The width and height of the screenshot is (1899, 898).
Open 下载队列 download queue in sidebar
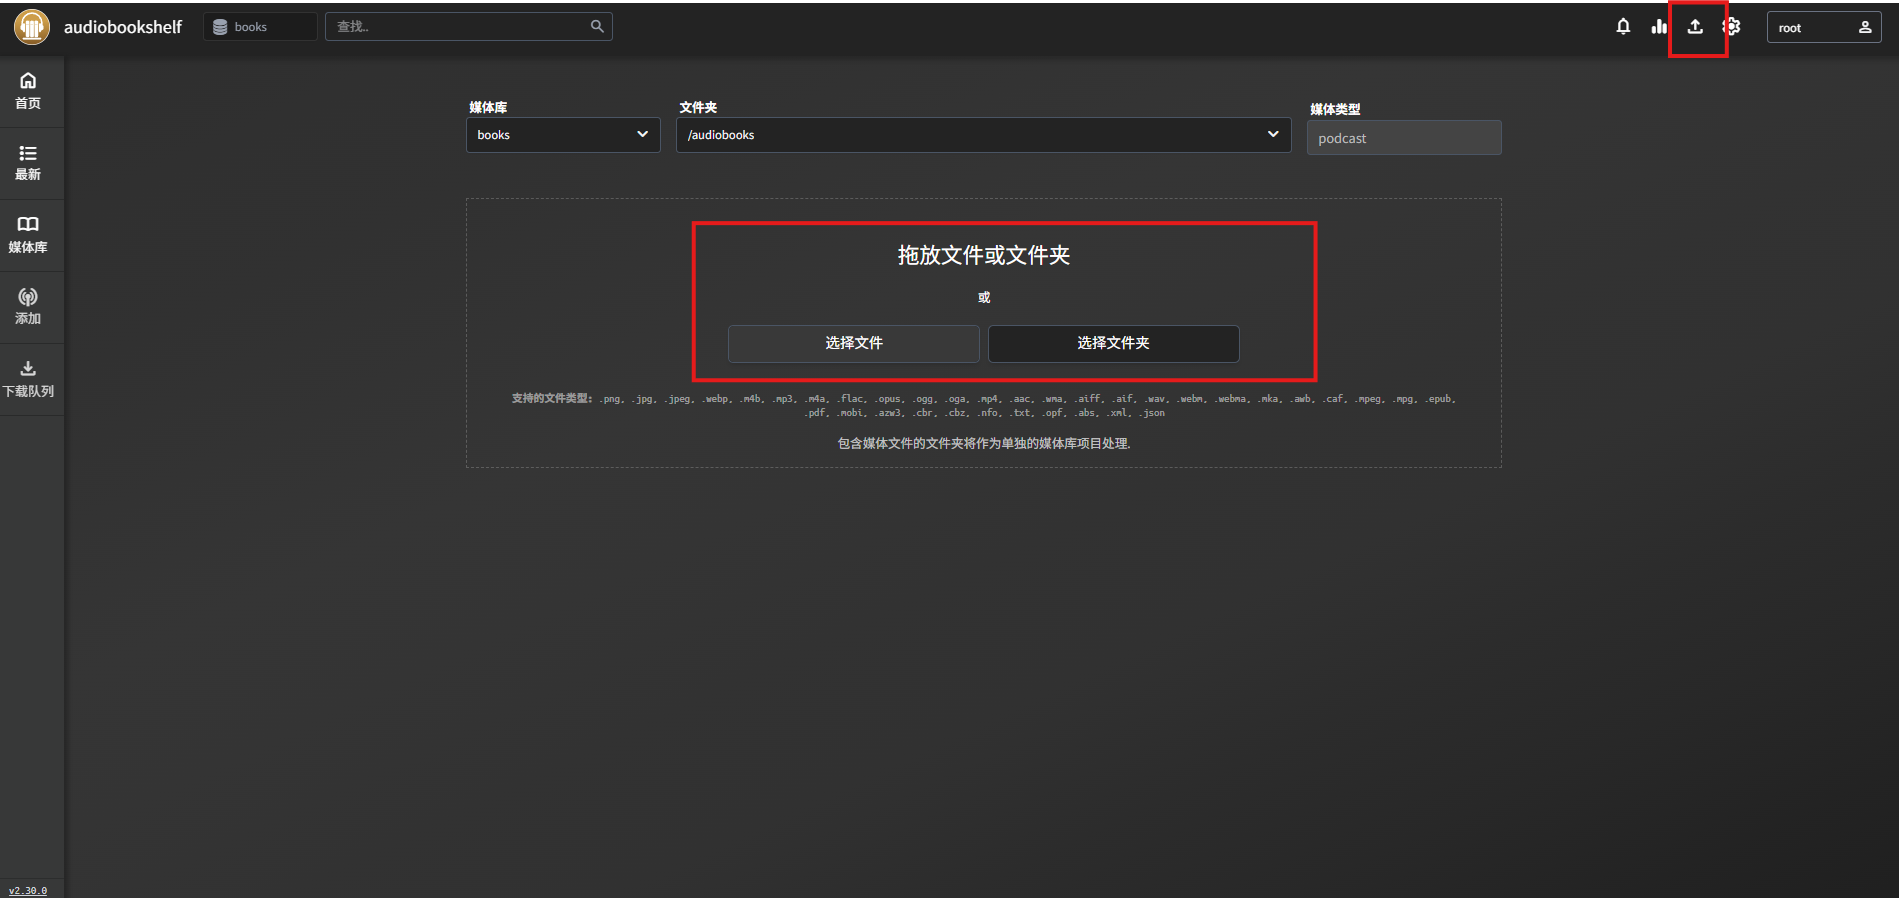28,379
